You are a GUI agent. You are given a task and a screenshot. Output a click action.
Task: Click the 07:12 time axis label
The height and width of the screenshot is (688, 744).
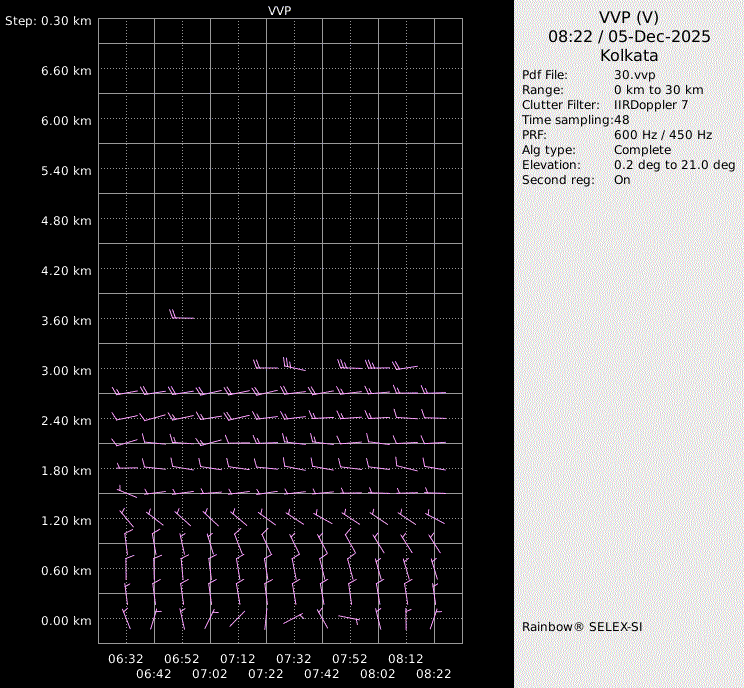(x=238, y=659)
